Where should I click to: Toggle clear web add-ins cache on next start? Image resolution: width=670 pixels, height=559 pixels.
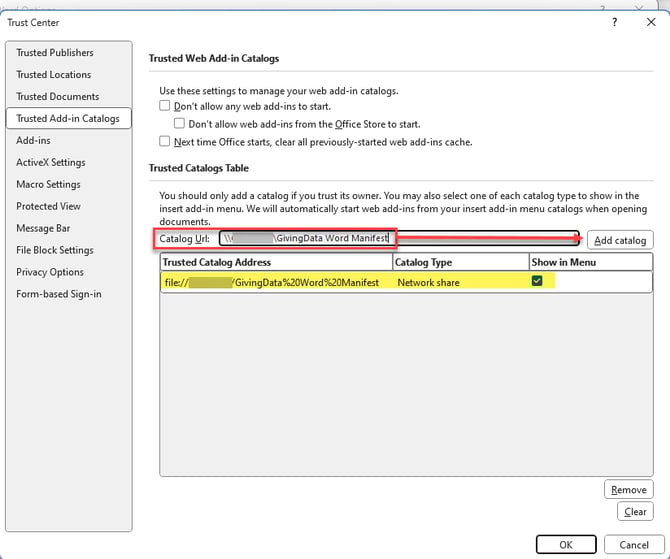[x=165, y=142]
